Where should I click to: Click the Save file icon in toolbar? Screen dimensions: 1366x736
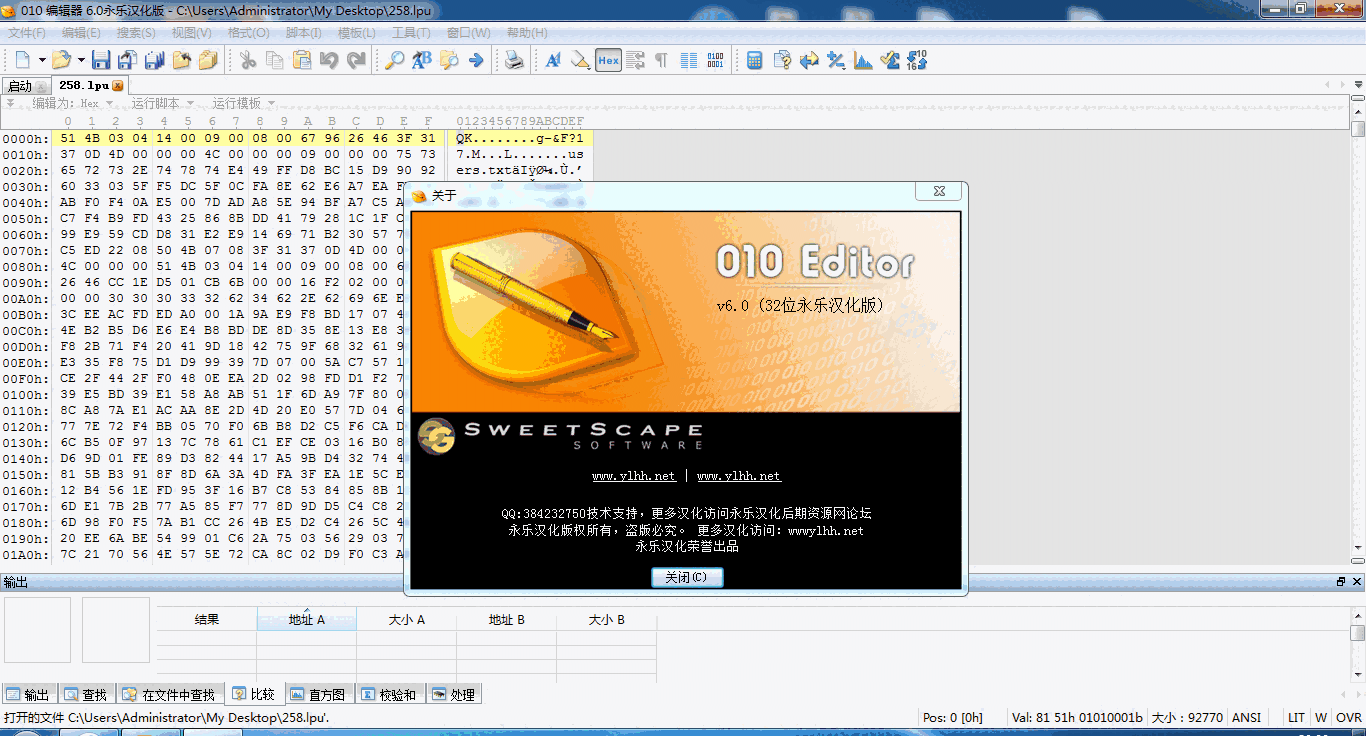click(x=101, y=60)
